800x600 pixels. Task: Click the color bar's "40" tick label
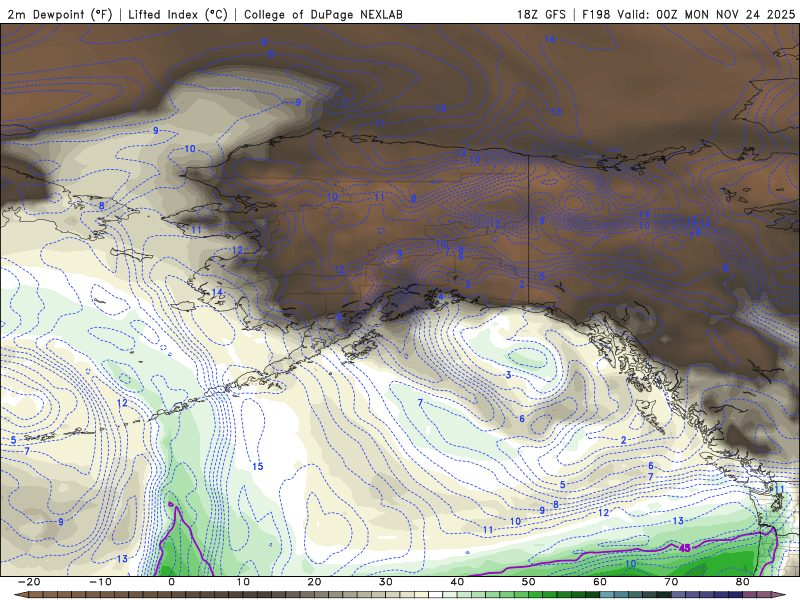[457, 582]
